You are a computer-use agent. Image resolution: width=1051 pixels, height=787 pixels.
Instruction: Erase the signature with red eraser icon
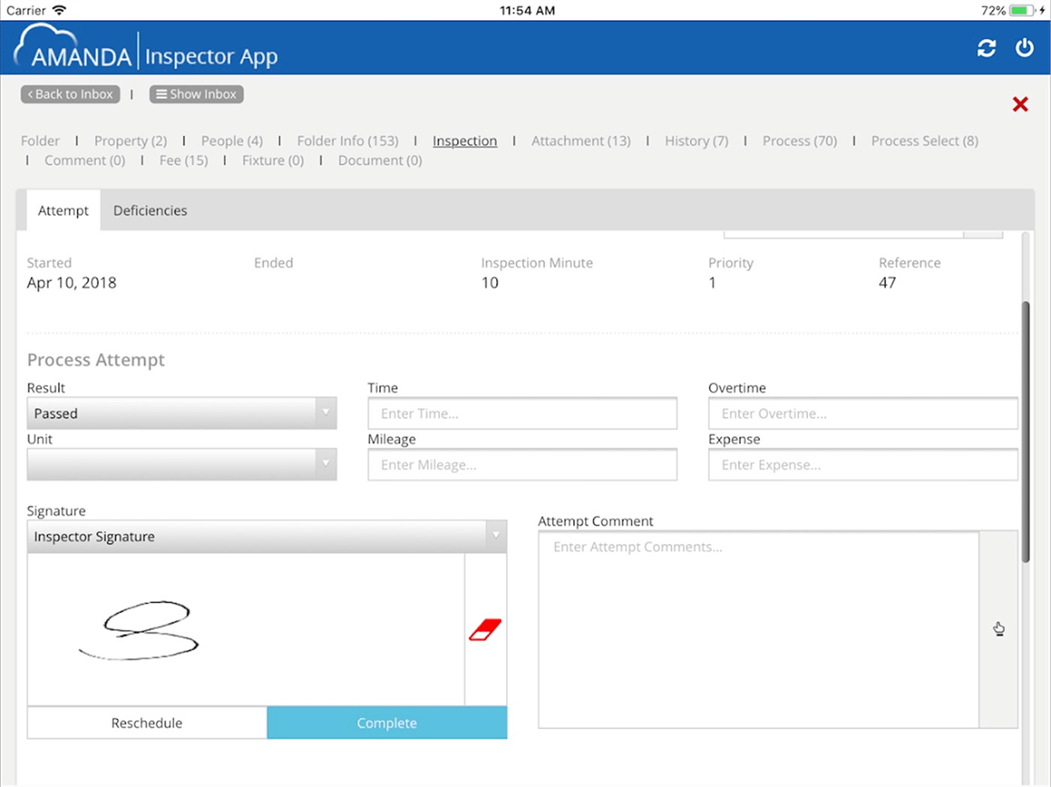coord(487,627)
